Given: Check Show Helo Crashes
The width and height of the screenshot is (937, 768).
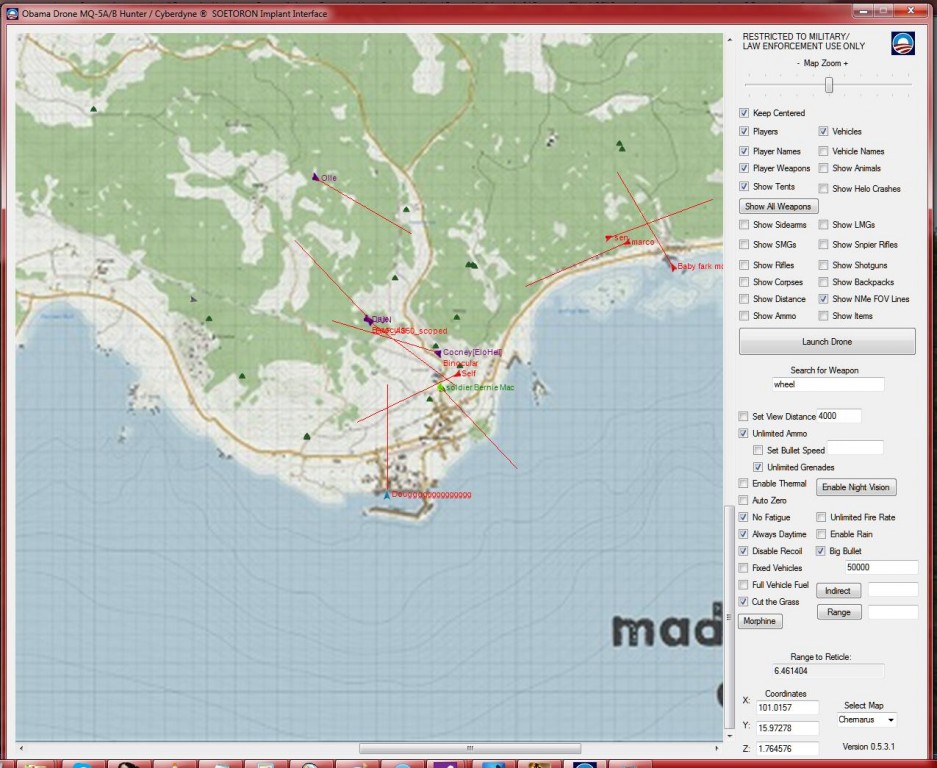Looking at the screenshot, I should coord(823,188).
